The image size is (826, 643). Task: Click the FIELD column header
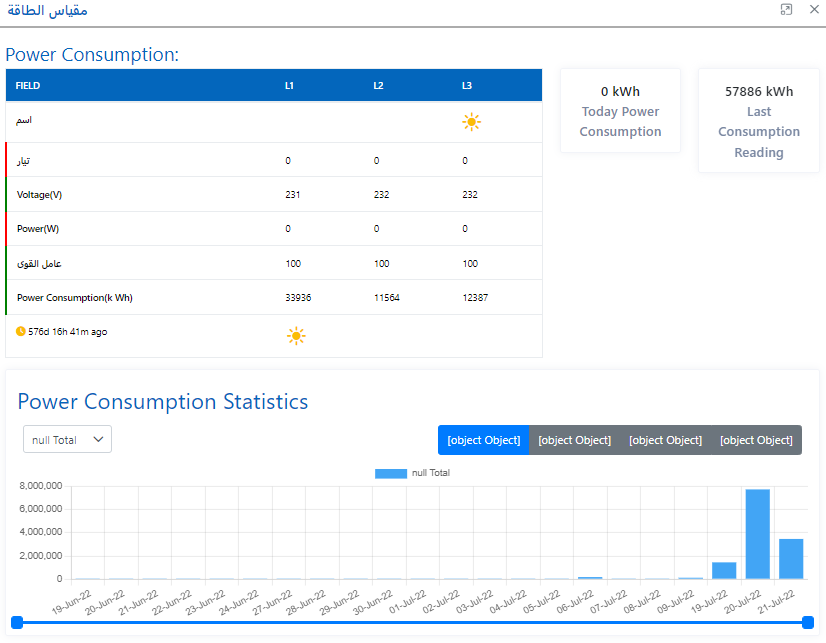[28, 86]
